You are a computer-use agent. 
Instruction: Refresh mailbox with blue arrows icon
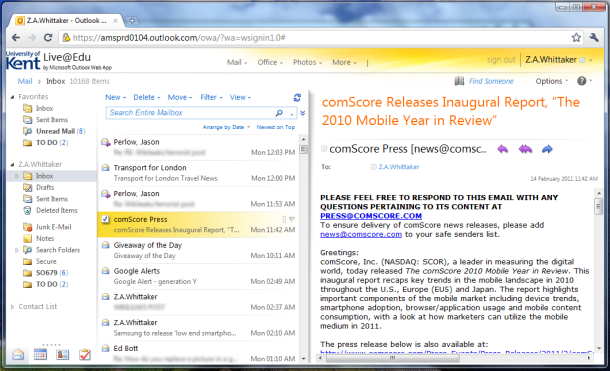(297, 97)
